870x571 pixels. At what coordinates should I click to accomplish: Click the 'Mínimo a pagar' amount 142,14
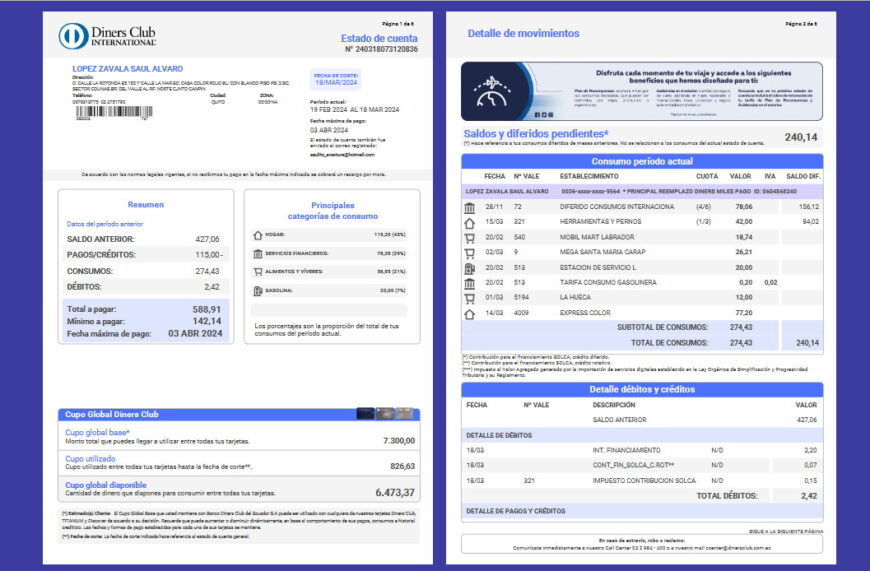(x=206, y=321)
